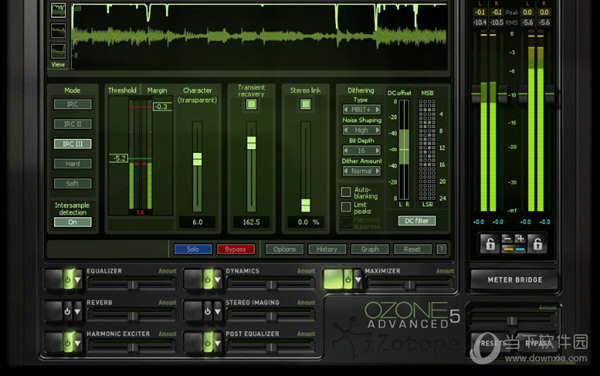Select IRC III limiter mode
The width and height of the screenshot is (600, 376).
click(x=73, y=144)
